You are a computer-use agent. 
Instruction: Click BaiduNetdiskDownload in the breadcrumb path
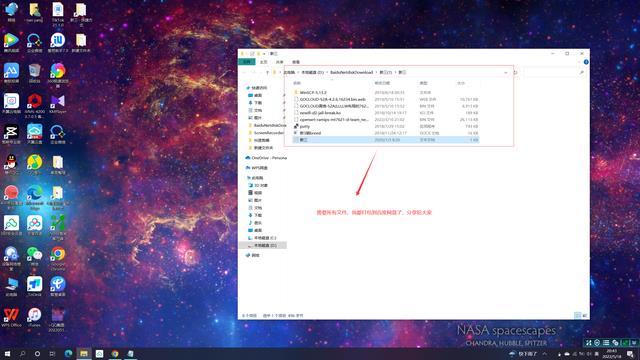tap(351, 73)
